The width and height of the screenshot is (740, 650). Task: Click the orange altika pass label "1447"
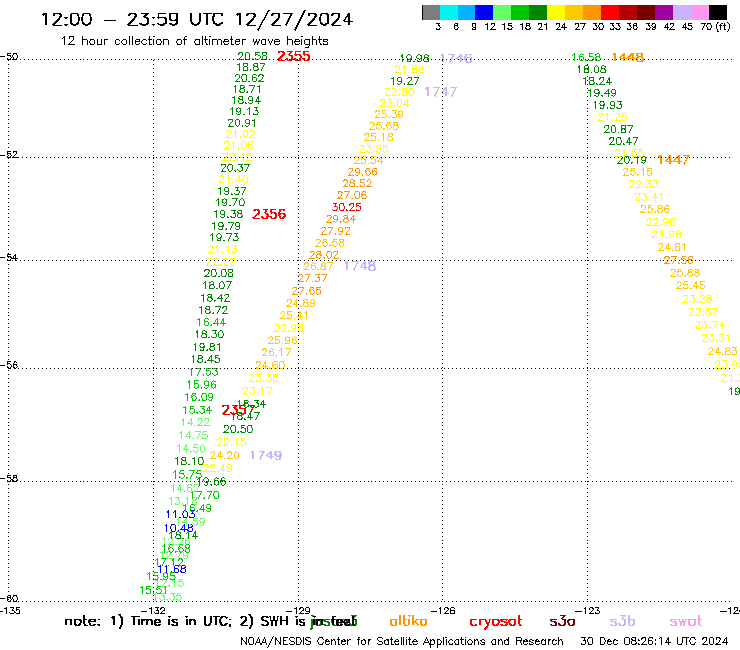pyautogui.click(x=673, y=160)
